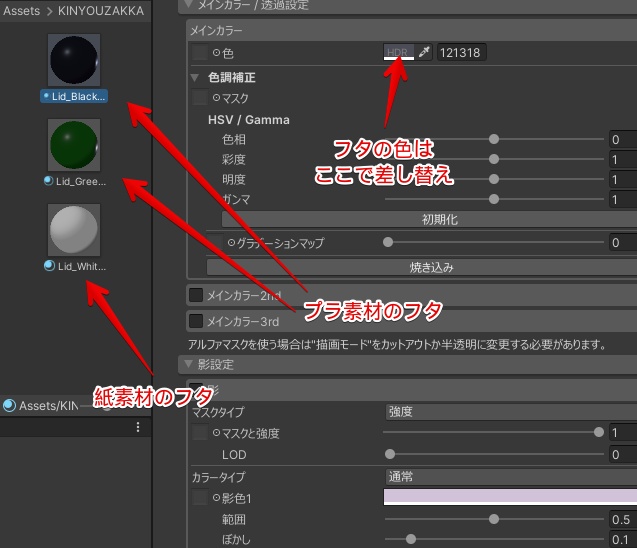
Task: Enable the メインカラー3rd checkbox
Action: [x=196, y=321]
